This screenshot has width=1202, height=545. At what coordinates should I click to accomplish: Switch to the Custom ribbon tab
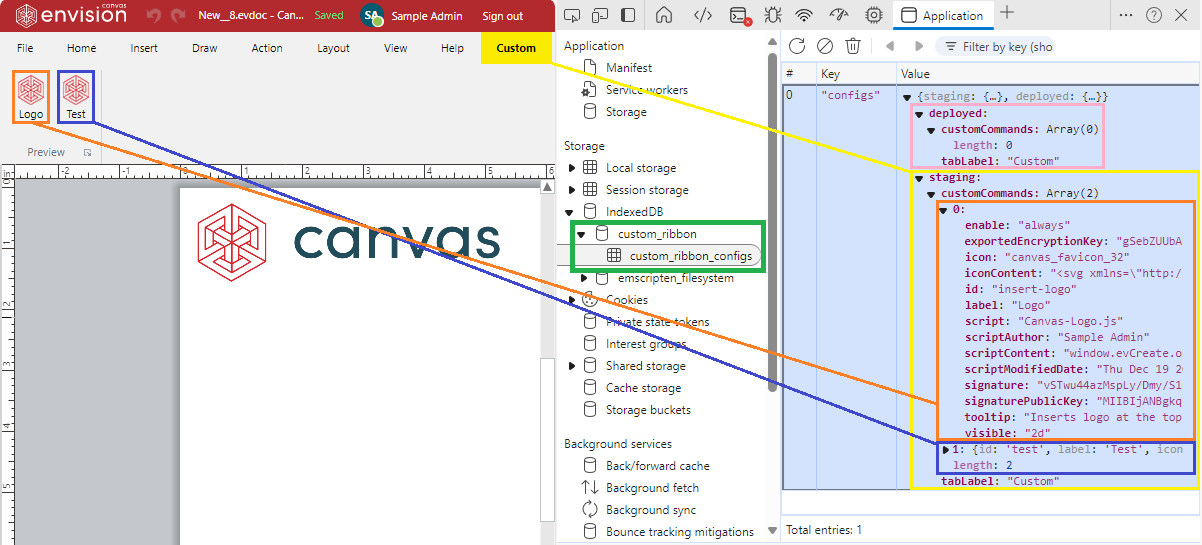(516, 48)
